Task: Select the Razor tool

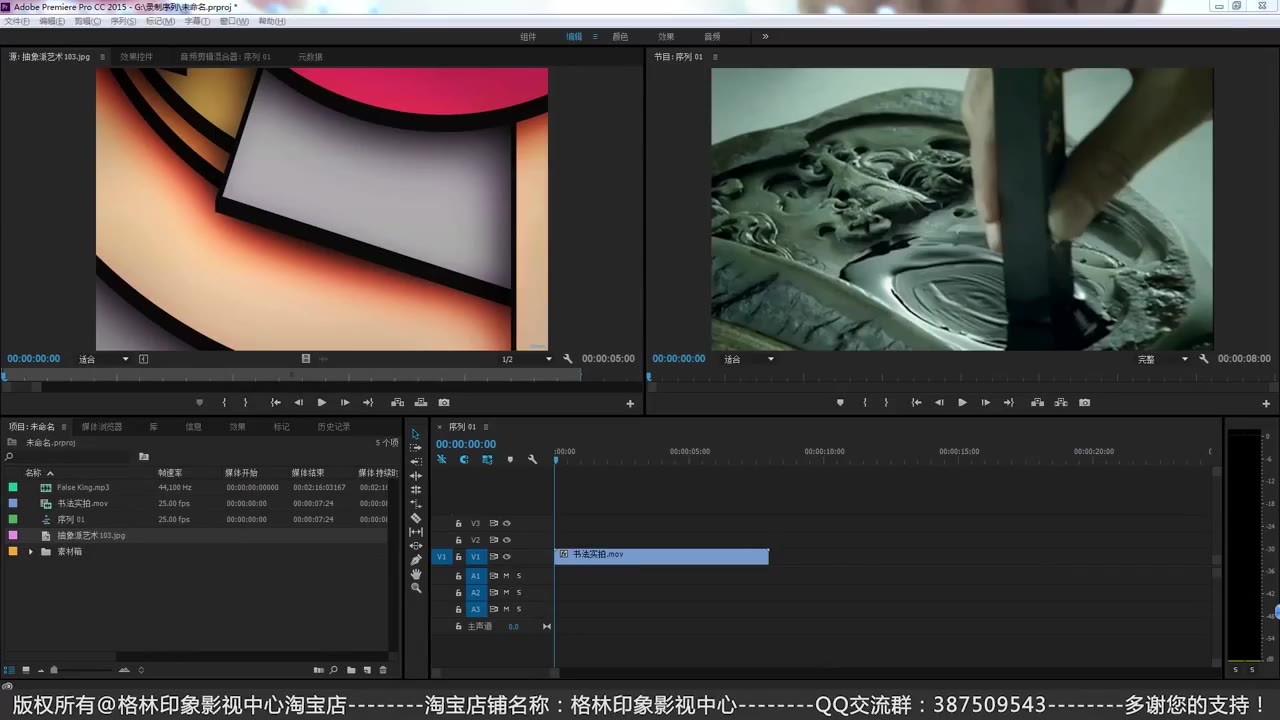Action: coord(416,518)
